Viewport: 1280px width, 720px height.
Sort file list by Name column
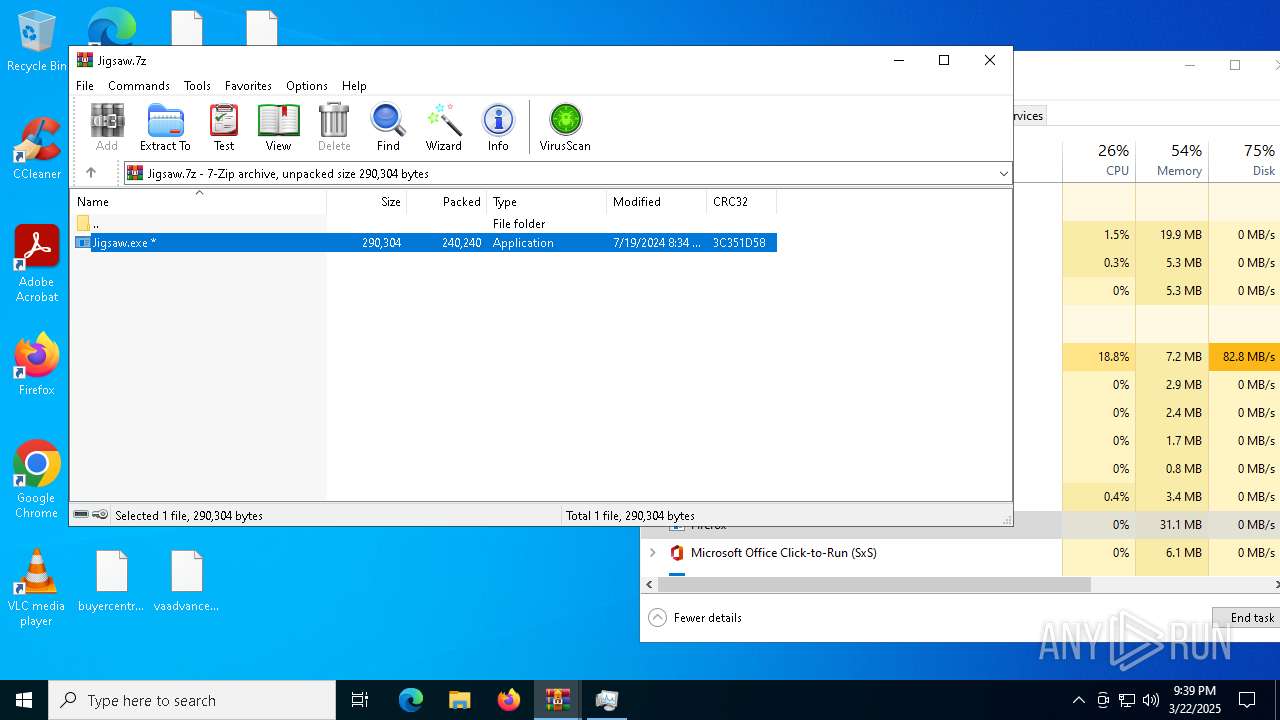pyautogui.click(x=198, y=202)
